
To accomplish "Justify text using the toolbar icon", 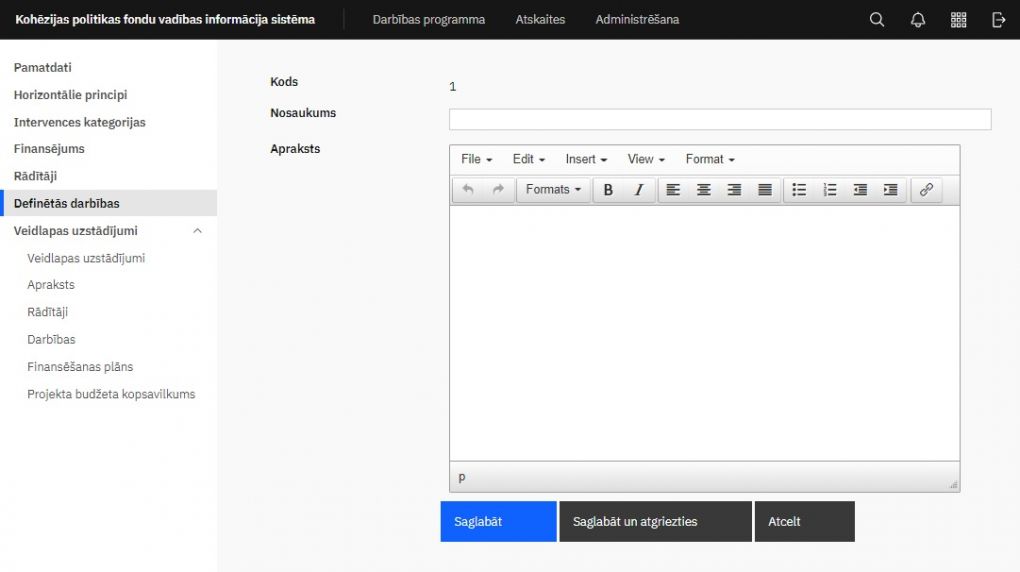I will (765, 190).
